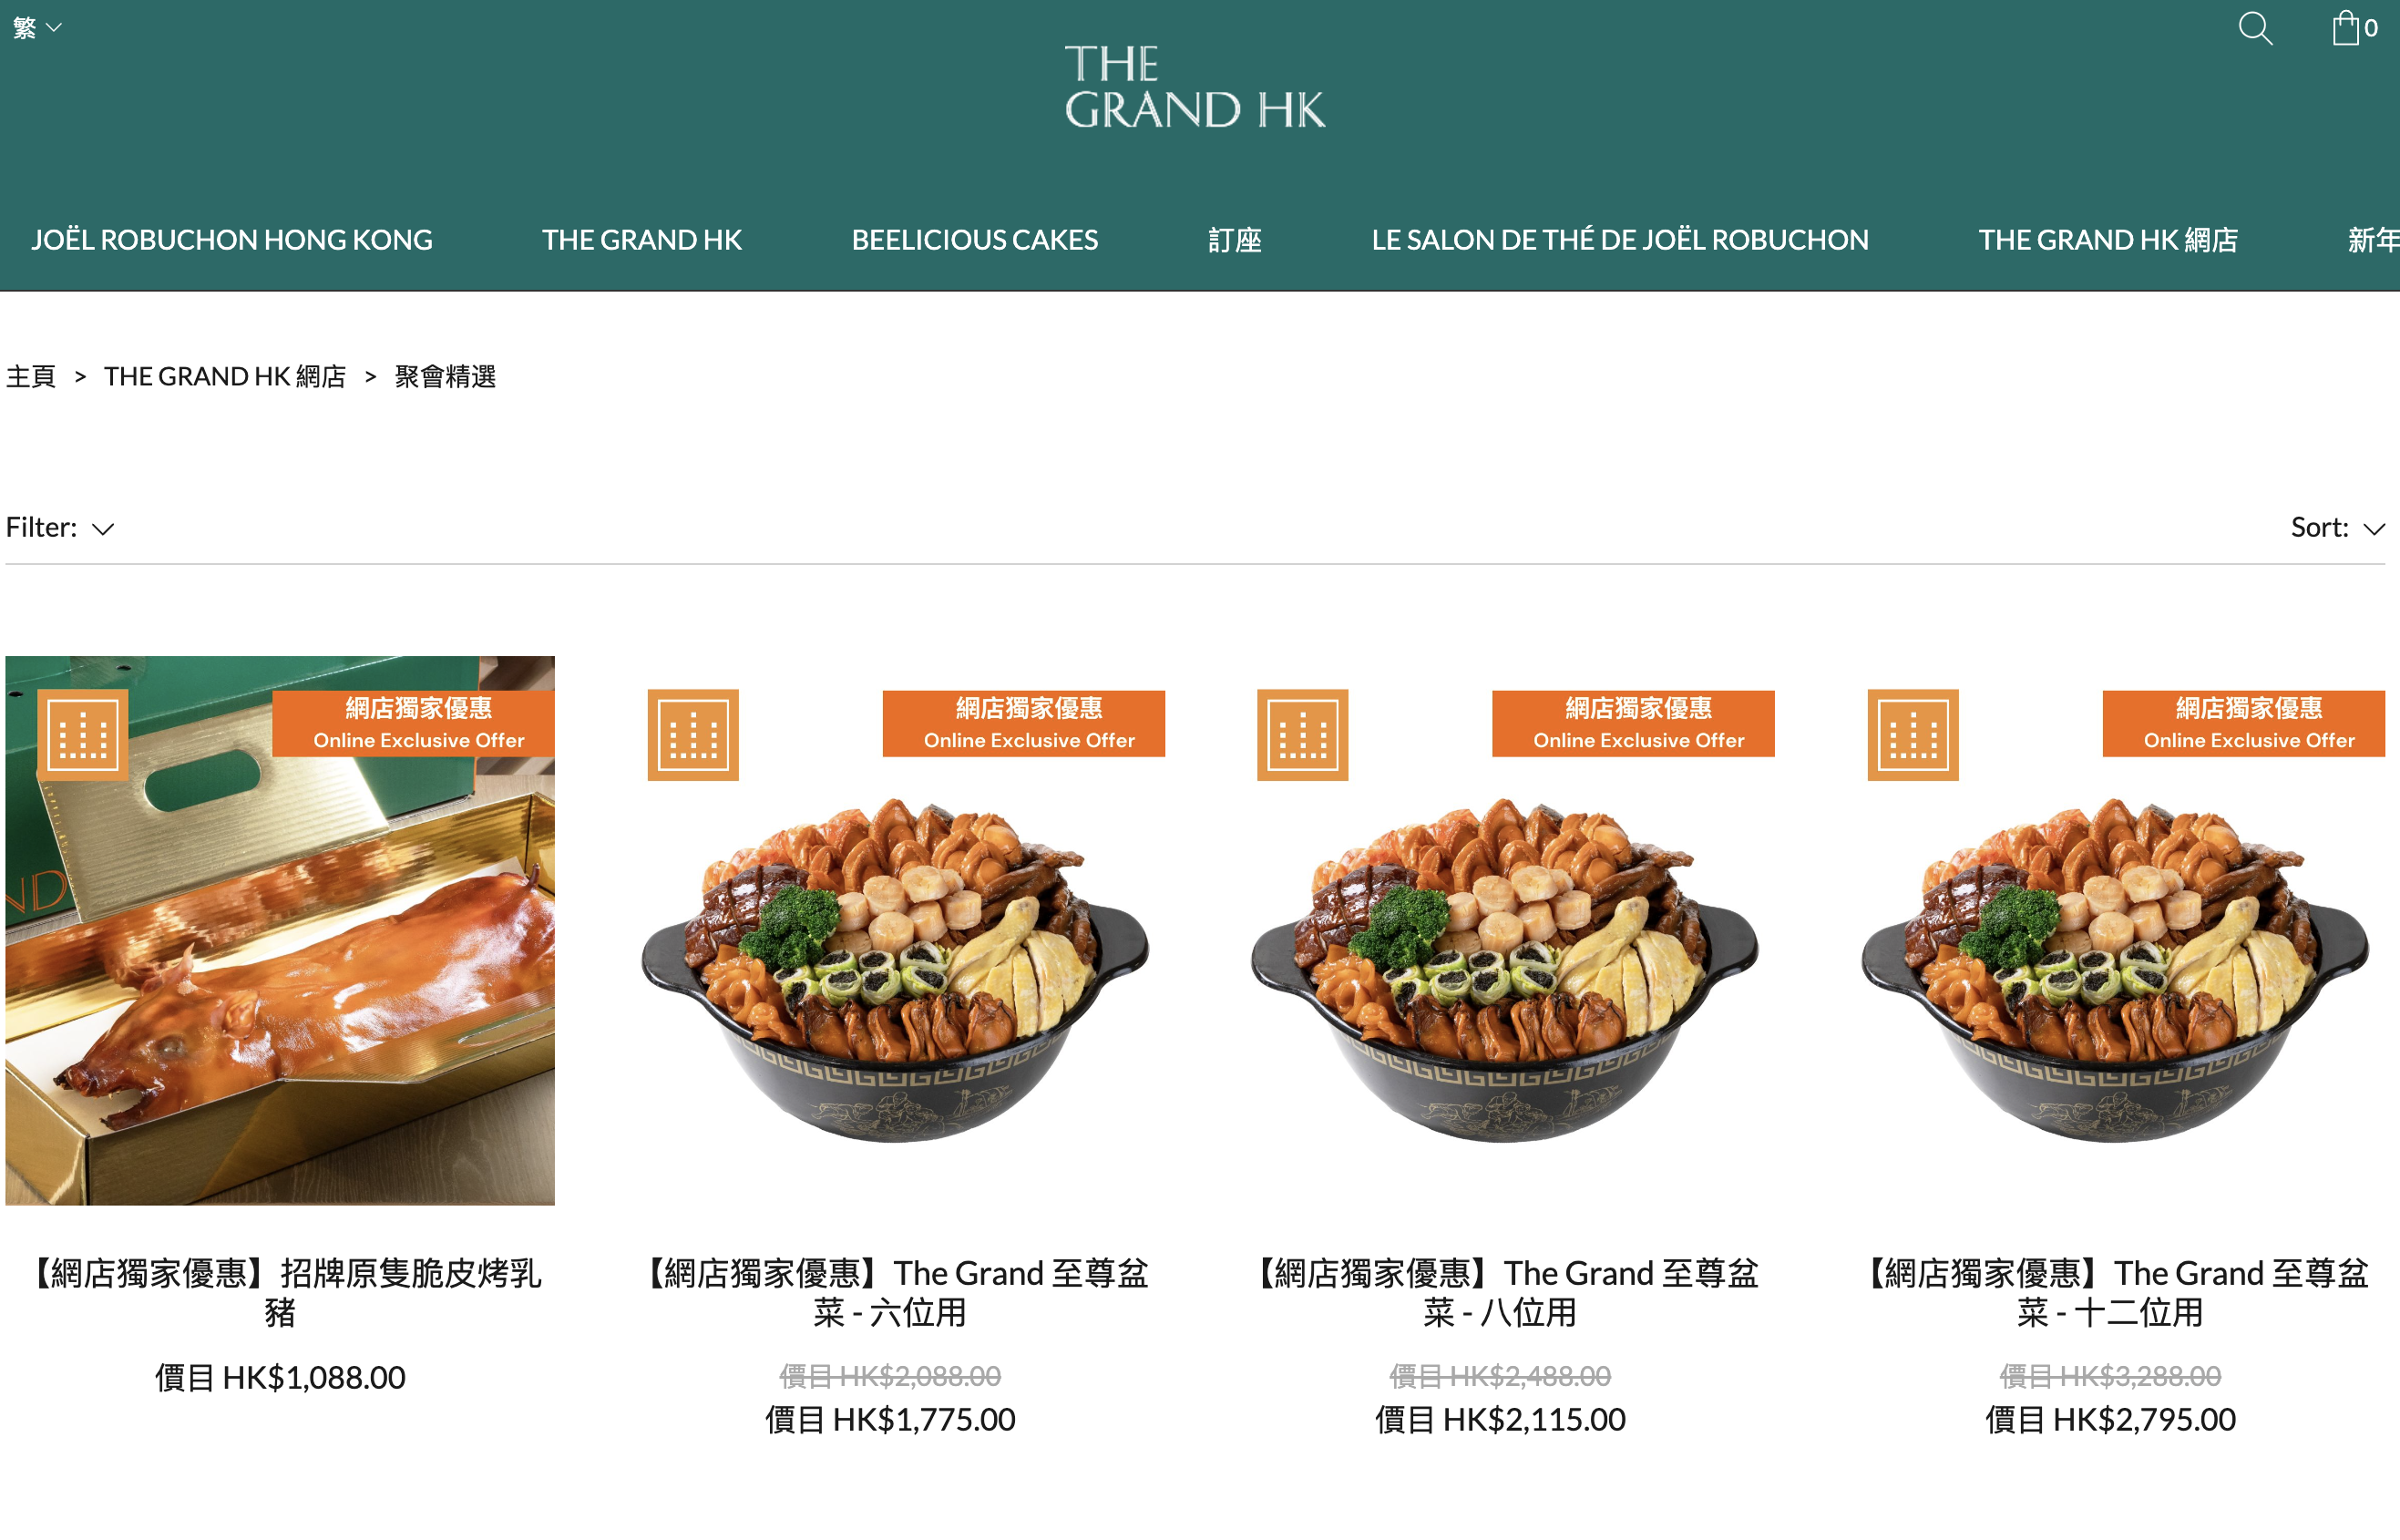Open Le Salon de Thé de Joël Robuchon
This screenshot has height=1540, width=2400.
tap(1620, 240)
